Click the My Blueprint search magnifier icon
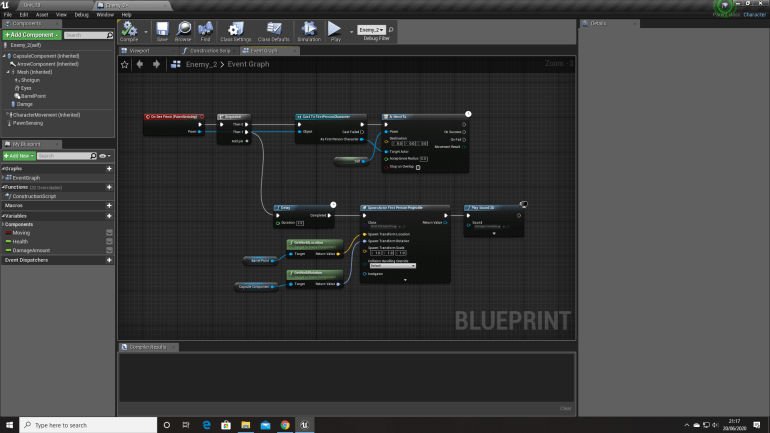The width and height of the screenshot is (770, 433). point(93,156)
